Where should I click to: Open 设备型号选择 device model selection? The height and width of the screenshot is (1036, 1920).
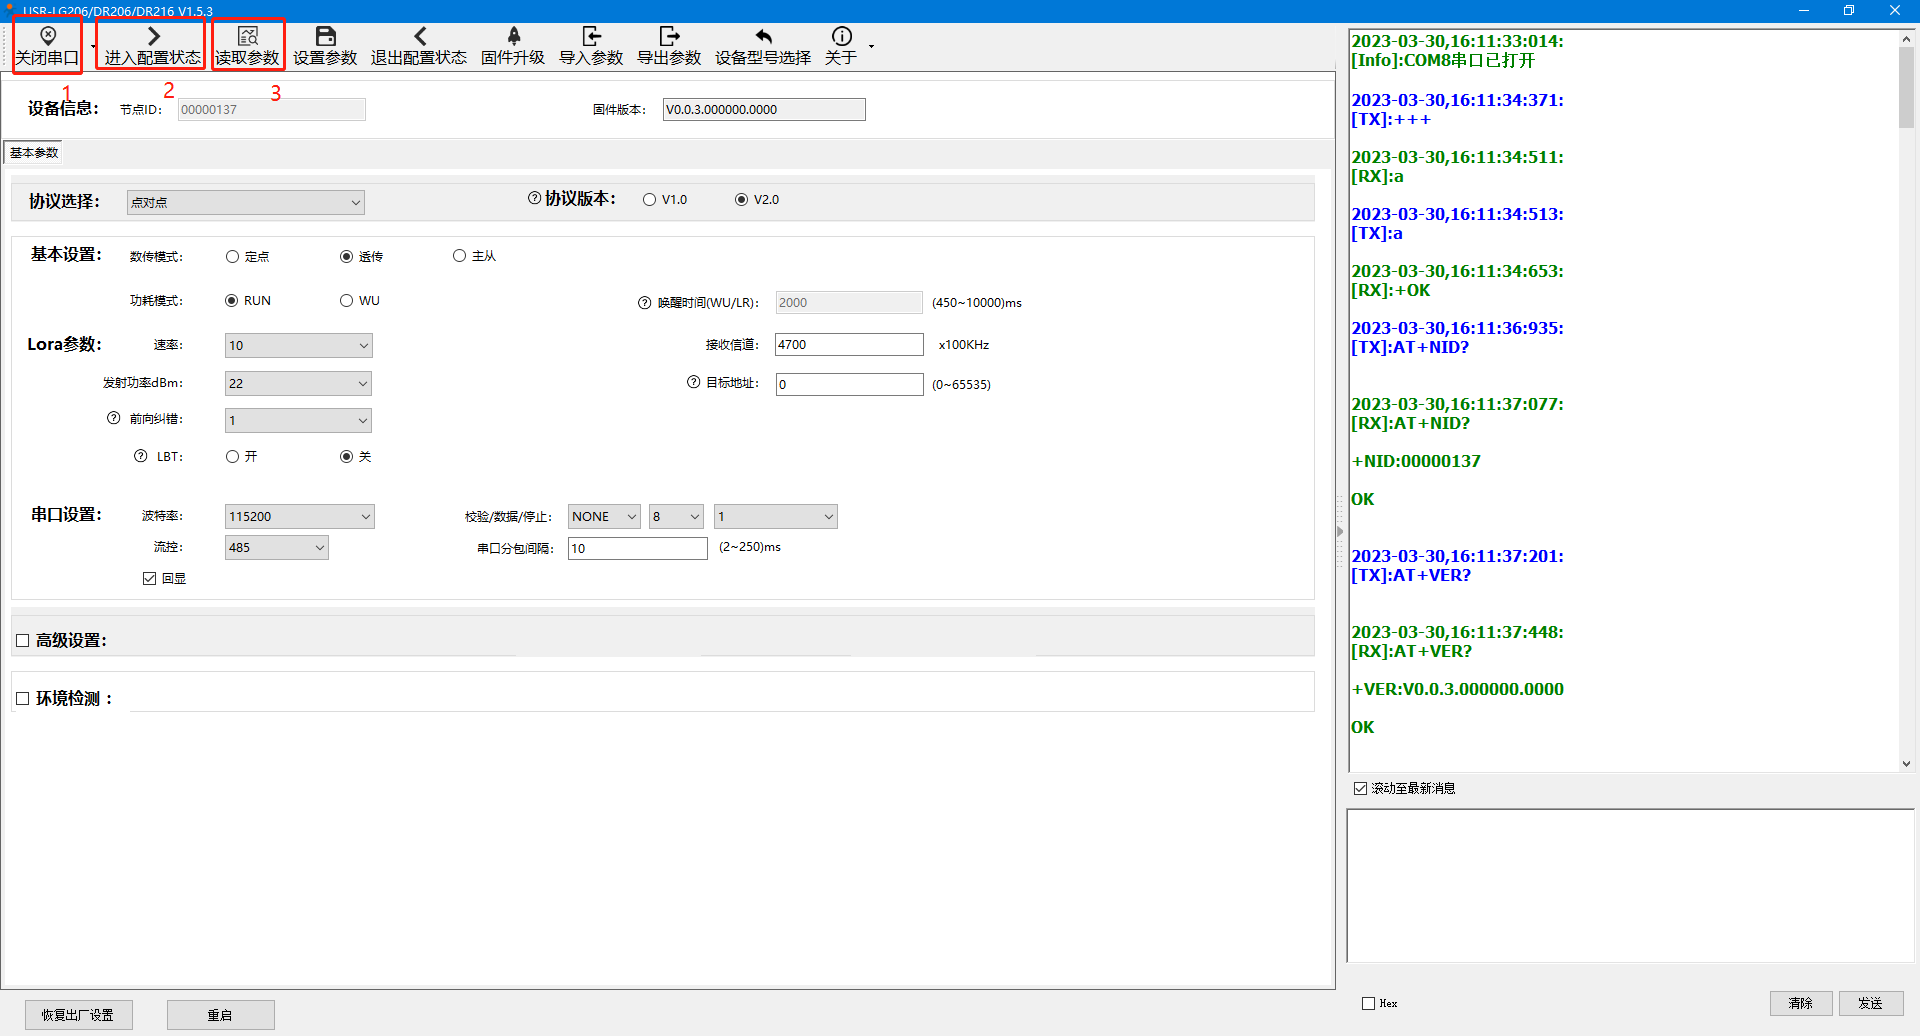[763, 47]
